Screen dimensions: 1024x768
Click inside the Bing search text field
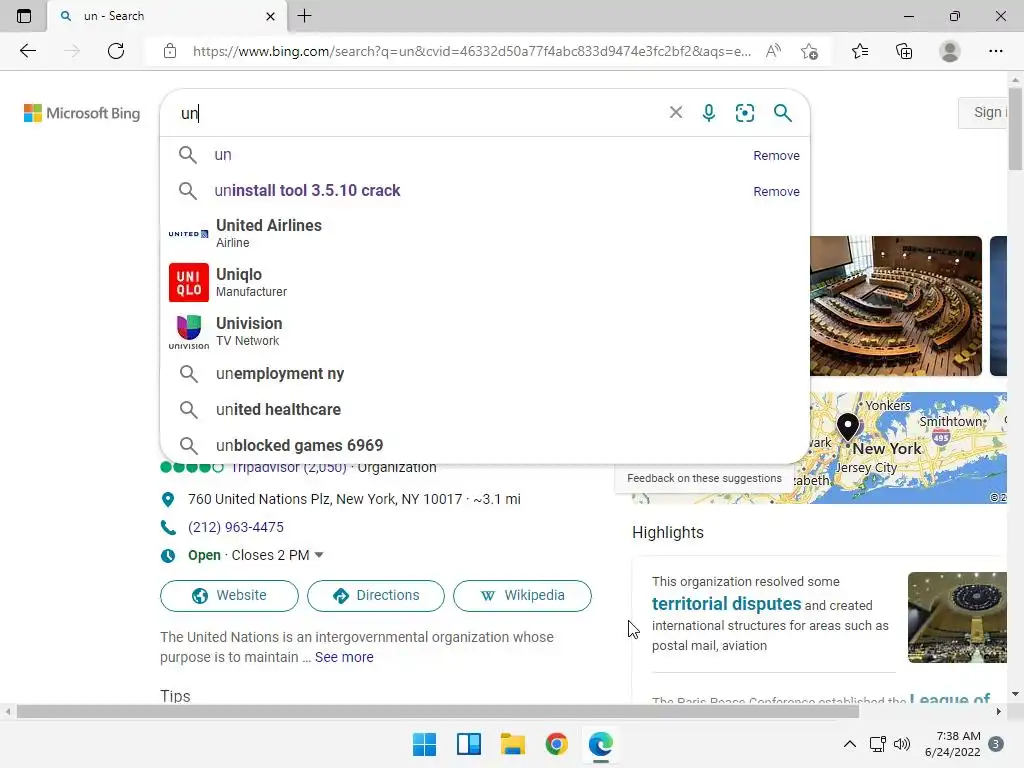coord(418,113)
